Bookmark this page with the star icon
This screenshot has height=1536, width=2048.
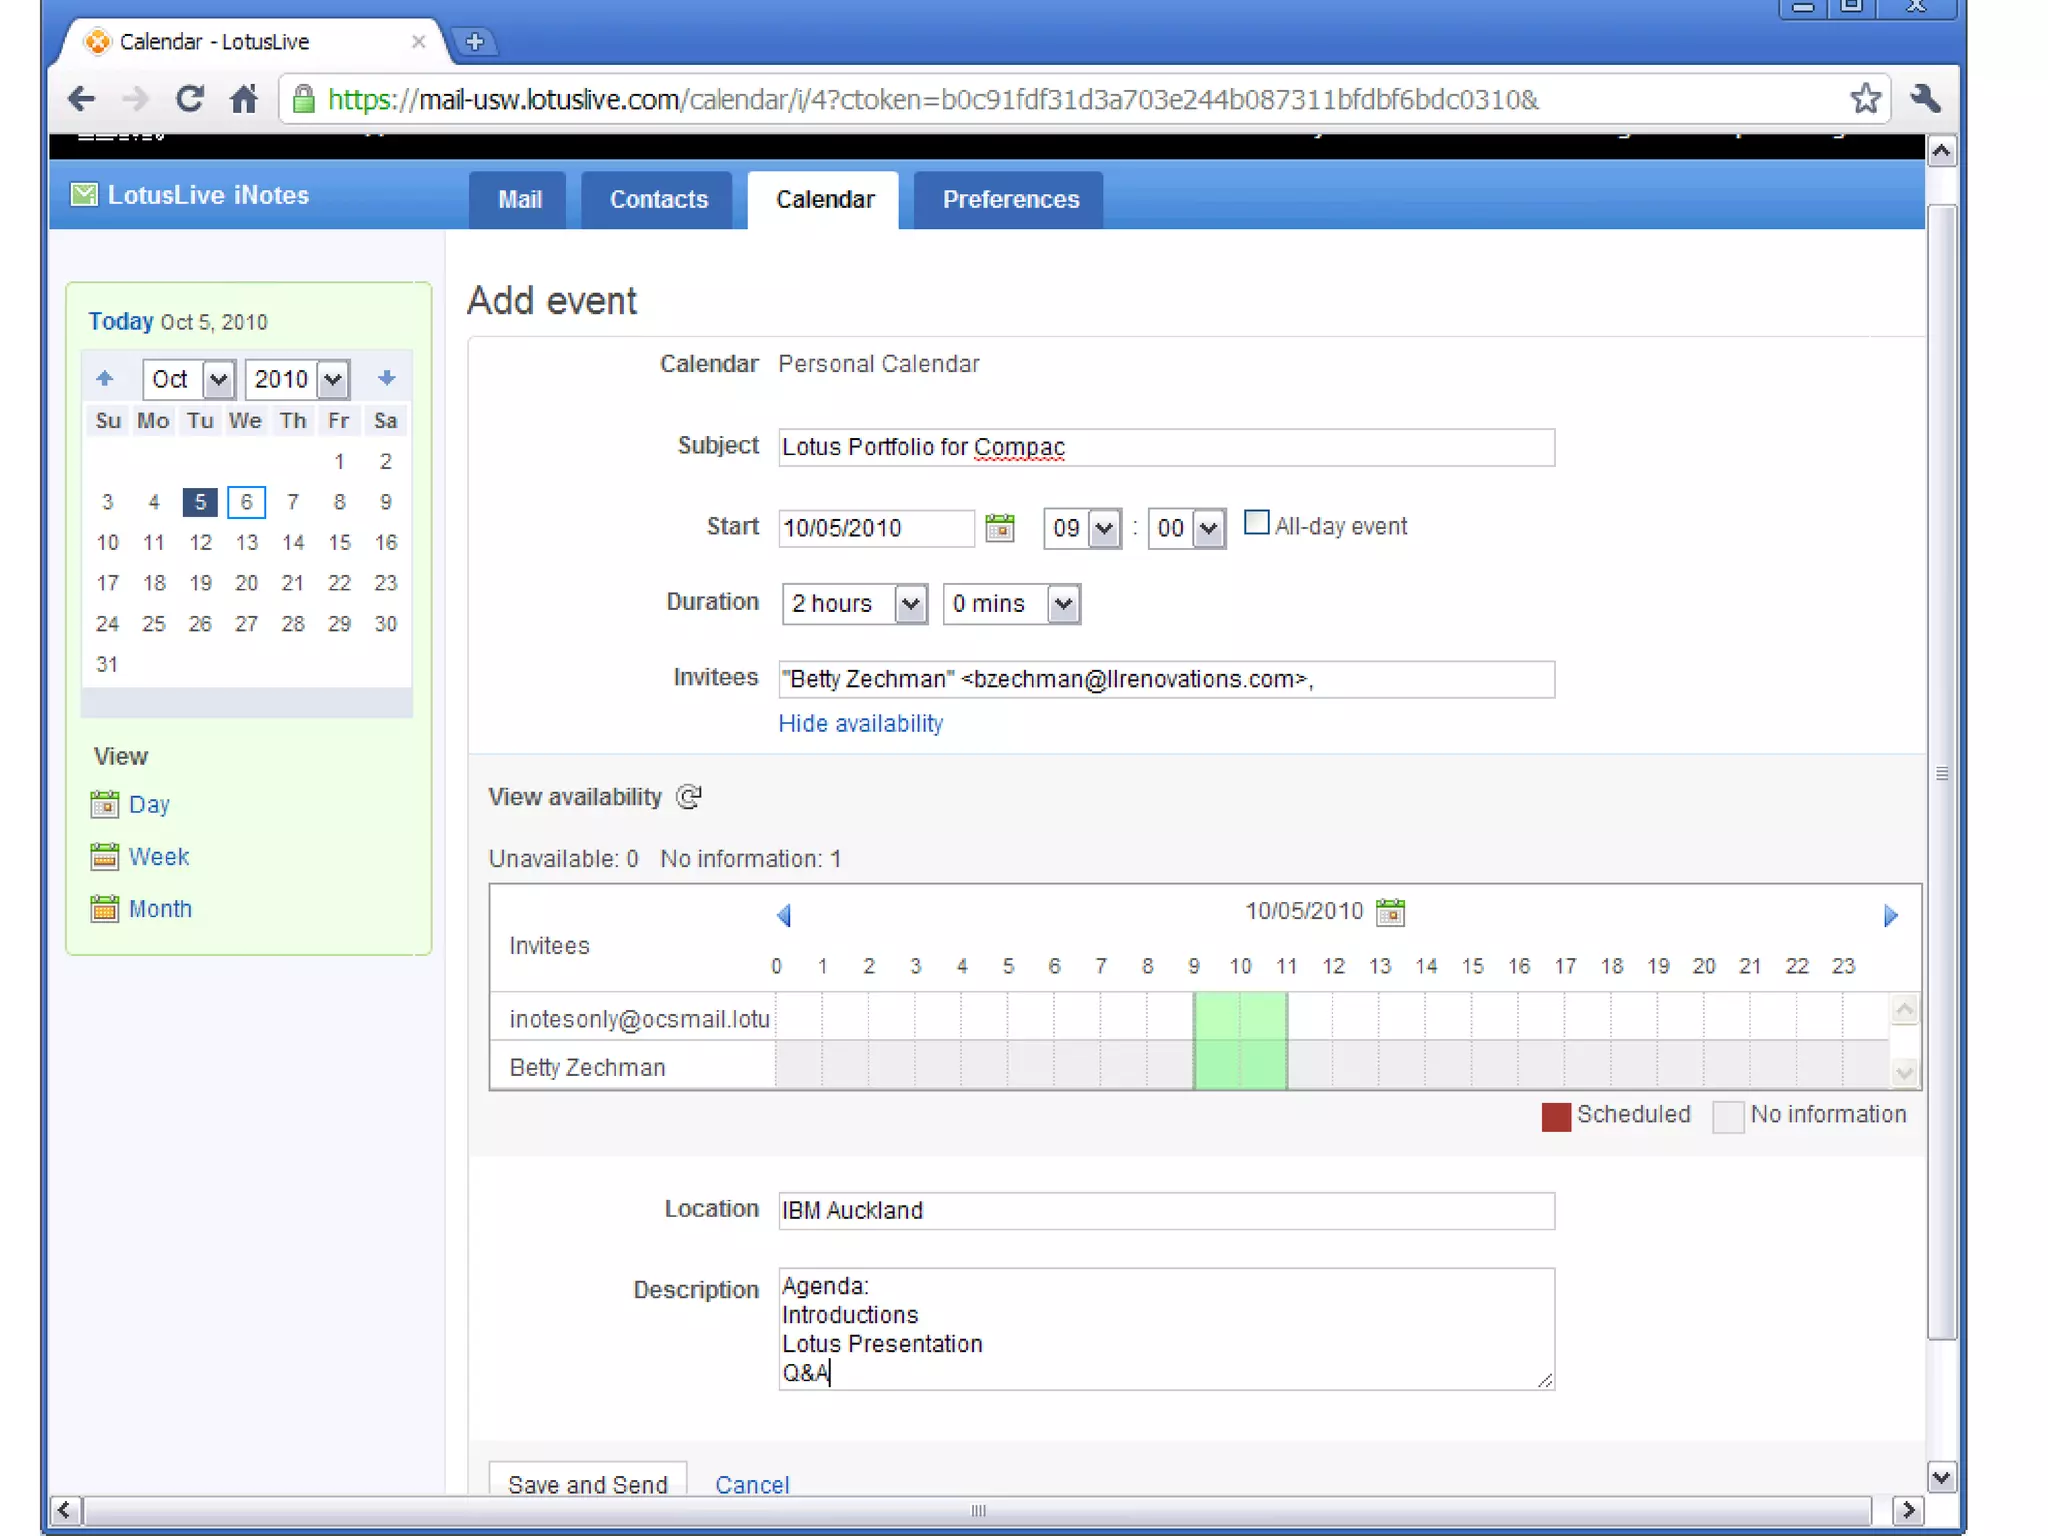coord(1865,99)
